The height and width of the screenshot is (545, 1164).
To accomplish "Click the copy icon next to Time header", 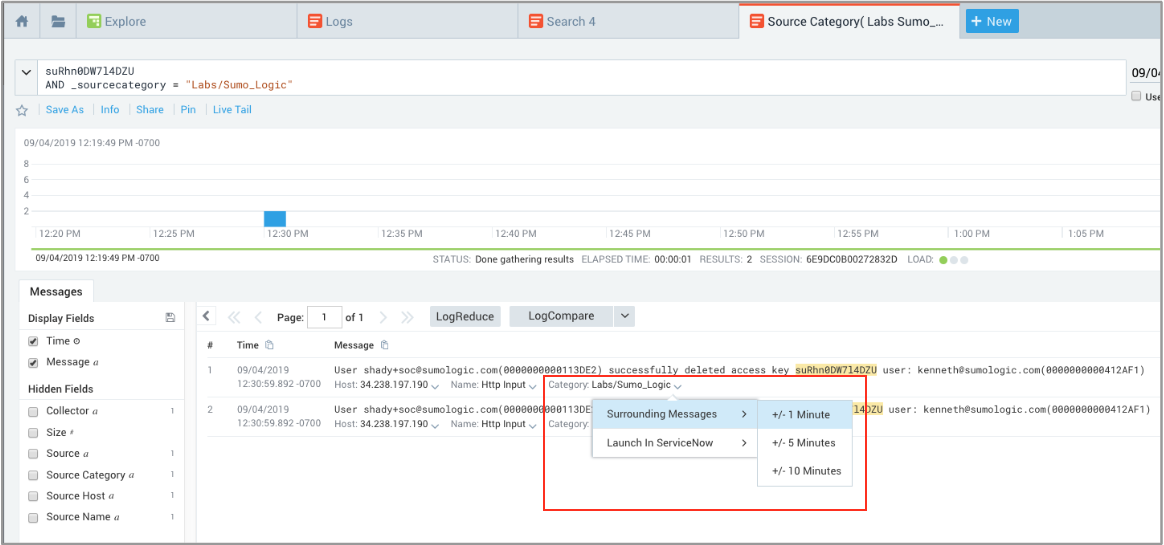I will coord(269,345).
